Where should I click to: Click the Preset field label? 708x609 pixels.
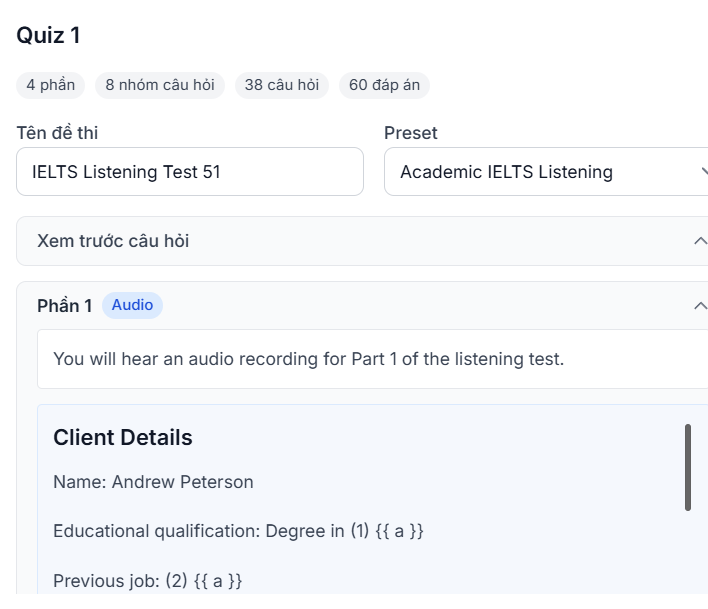[410, 133]
